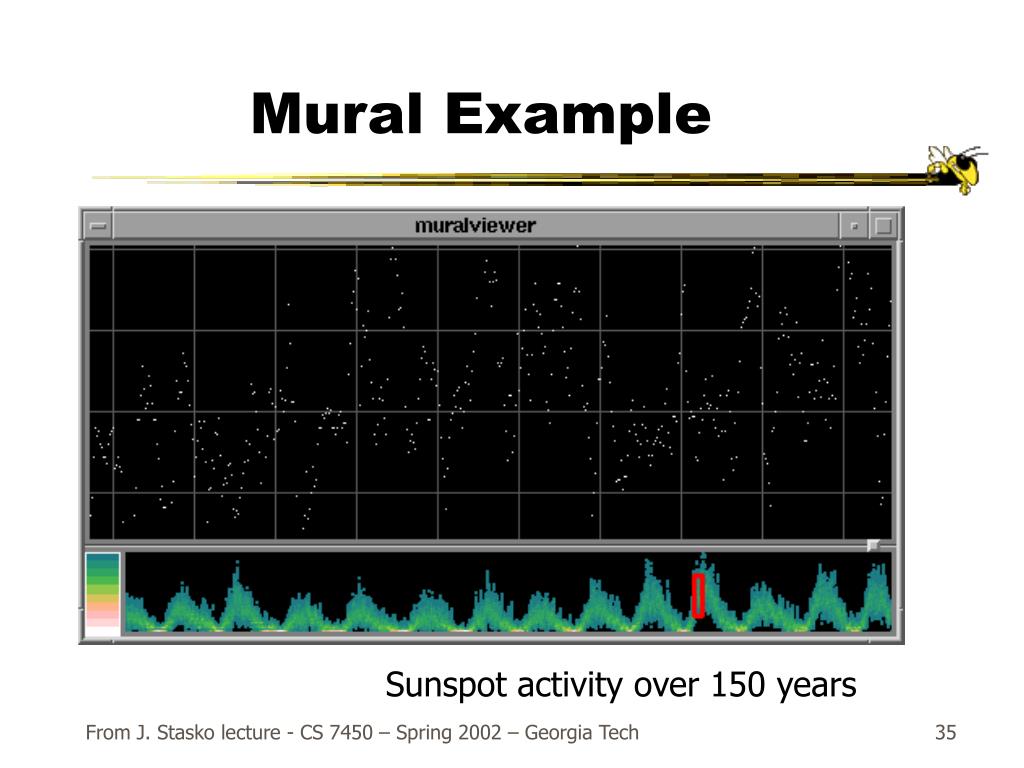Click the muralviewer minimize dot button
This screenshot has width=1024, height=768.
854,227
